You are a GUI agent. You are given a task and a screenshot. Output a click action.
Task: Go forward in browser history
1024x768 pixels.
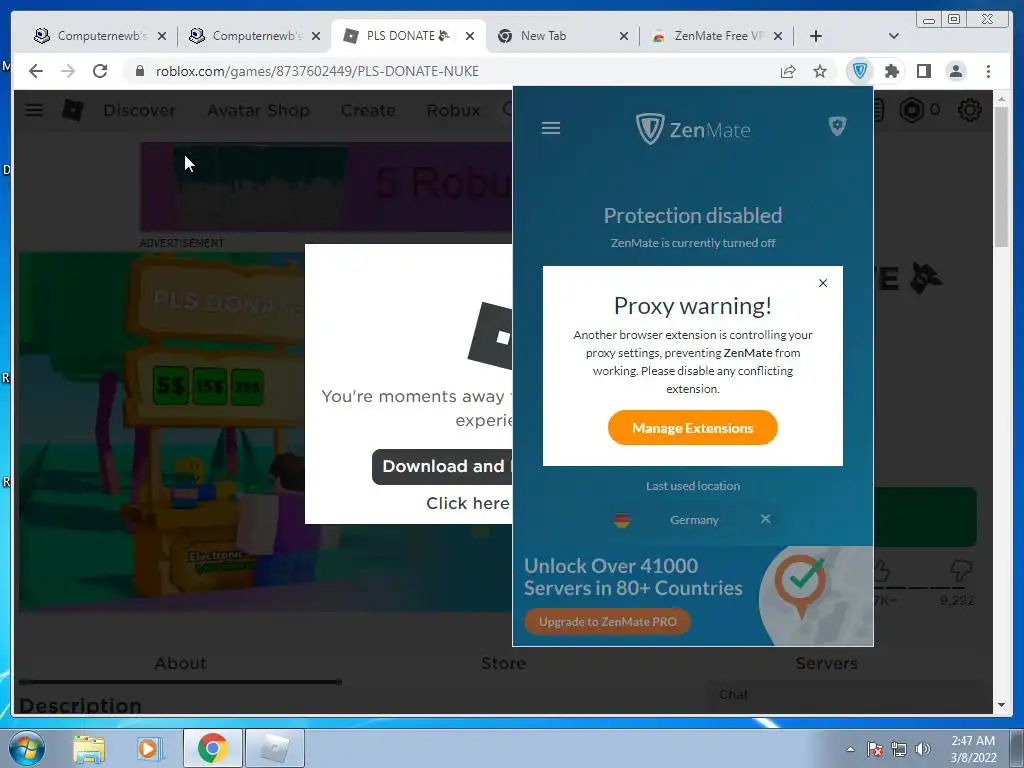(68, 71)
